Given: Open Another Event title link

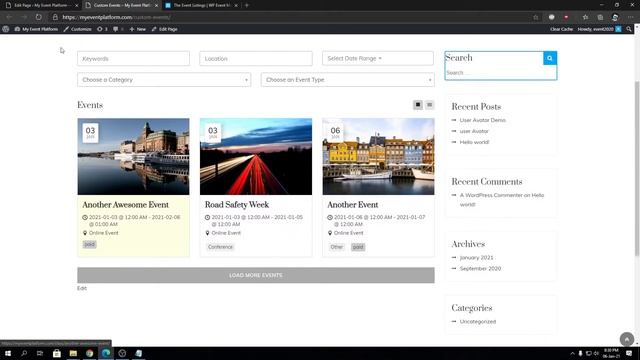Looking at the screenshot, I should pyautogui.click(x=353, y=205).
